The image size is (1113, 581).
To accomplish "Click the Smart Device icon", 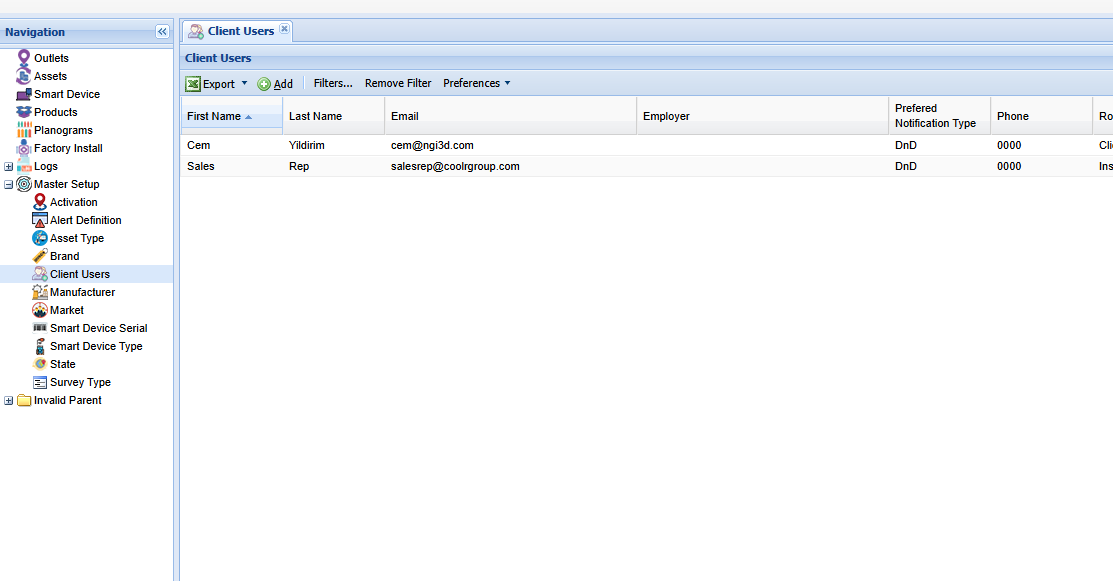I will 25,94.
